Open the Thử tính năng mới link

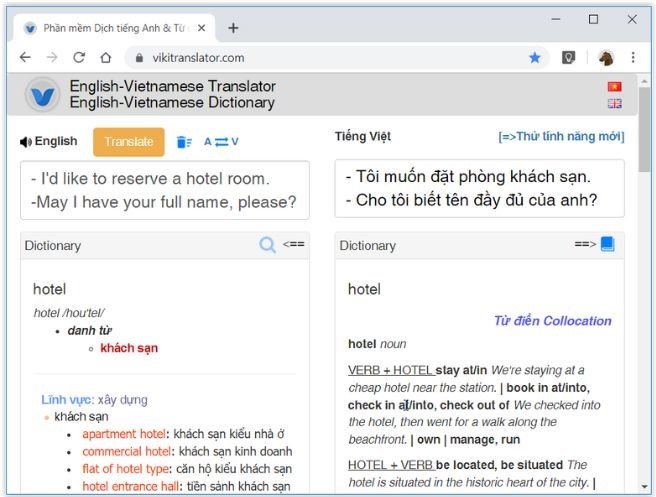tap(560, 137)
